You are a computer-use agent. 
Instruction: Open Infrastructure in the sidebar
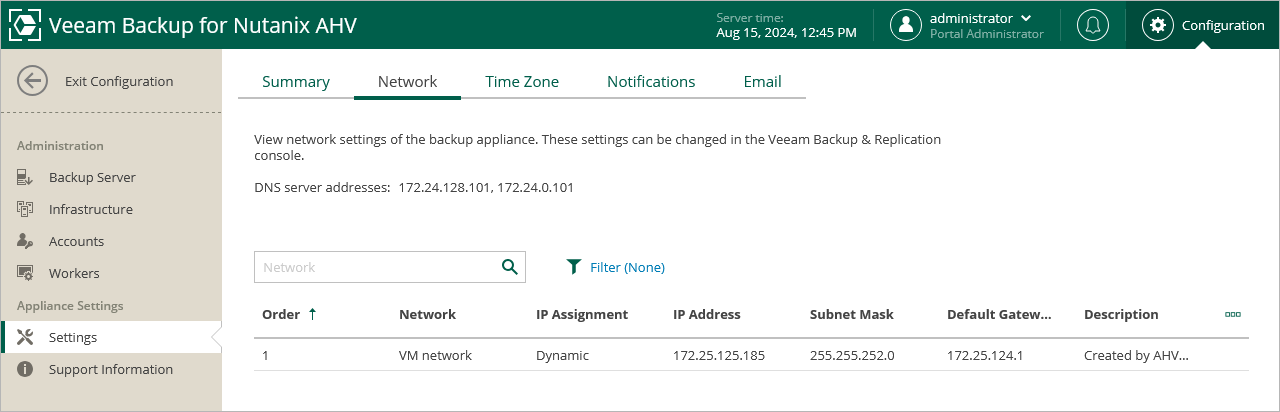(x=90, y=210)
